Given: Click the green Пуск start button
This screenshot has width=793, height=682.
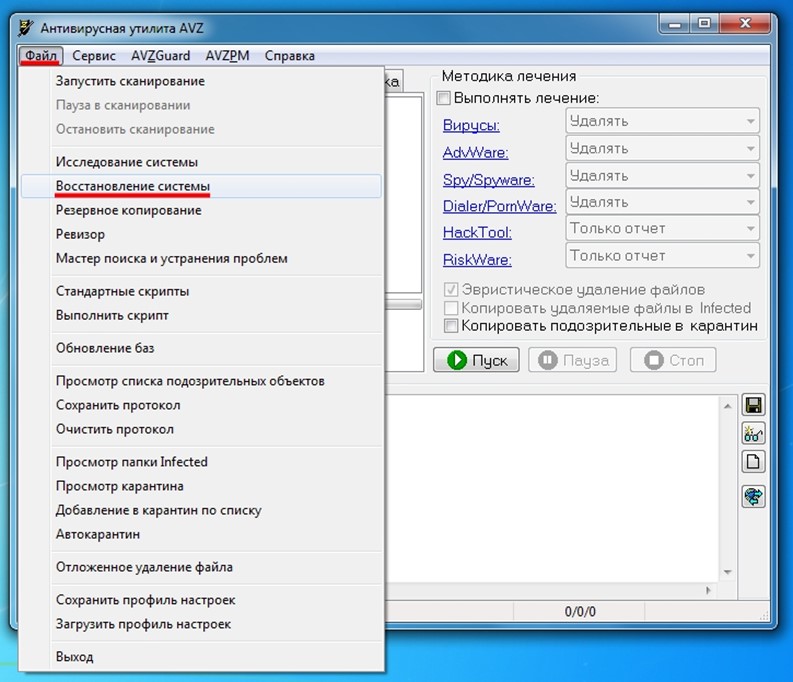Looking at the screenshot, I should (476, 360).
